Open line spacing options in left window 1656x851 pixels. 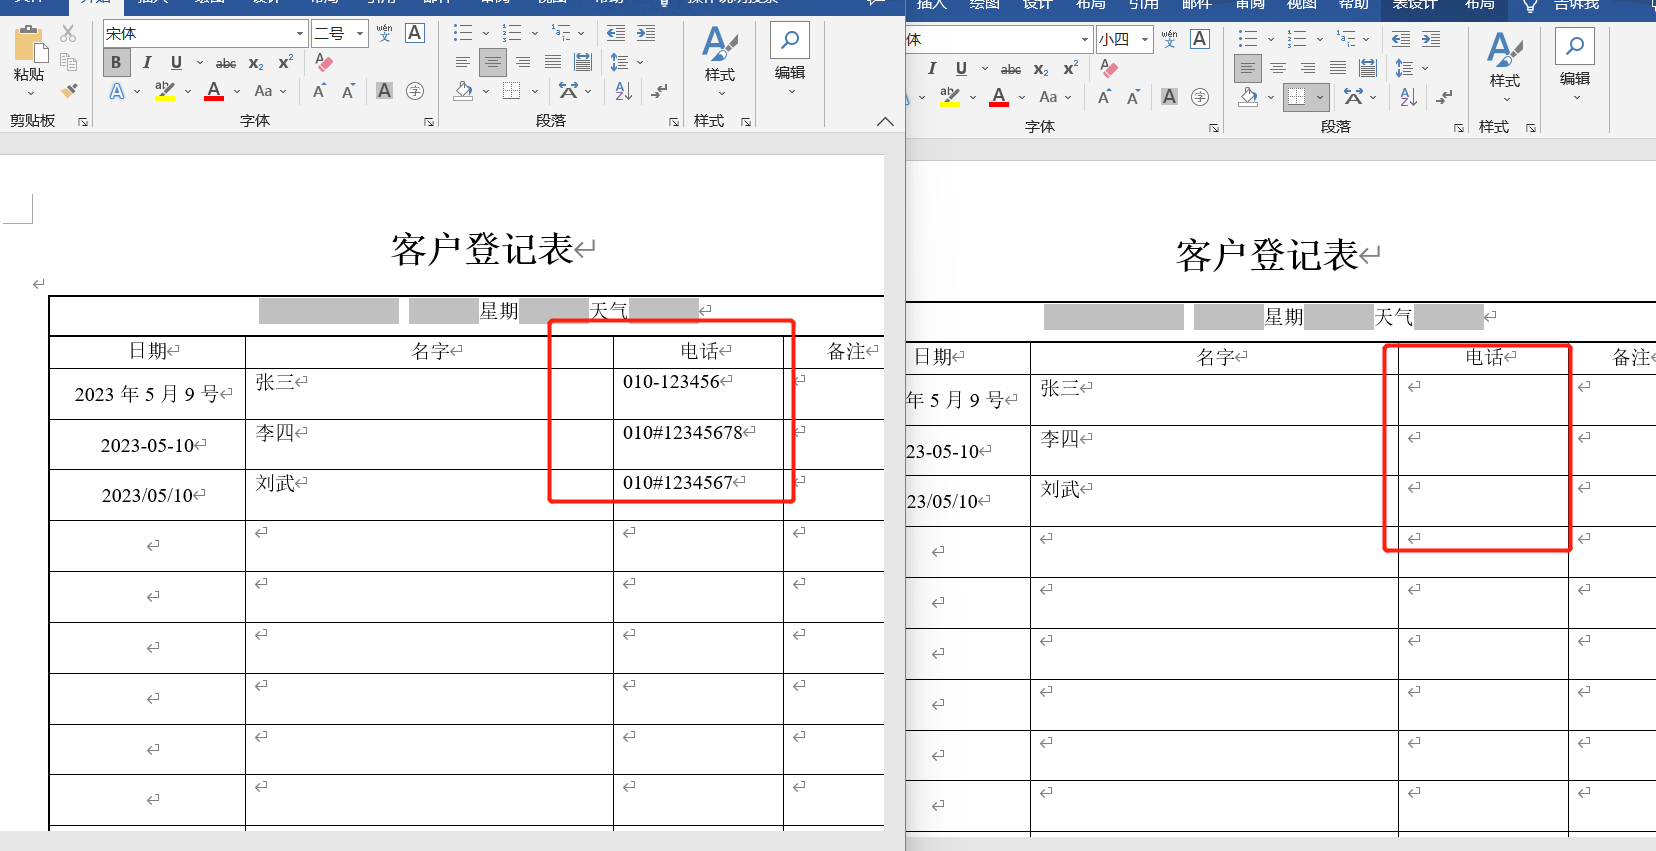(626, 62)
